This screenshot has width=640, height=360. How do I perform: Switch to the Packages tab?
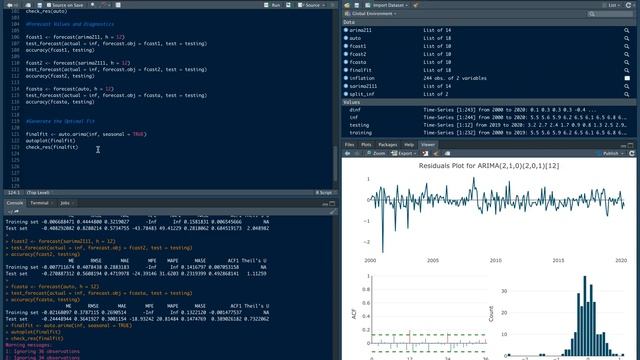point(387,144)
